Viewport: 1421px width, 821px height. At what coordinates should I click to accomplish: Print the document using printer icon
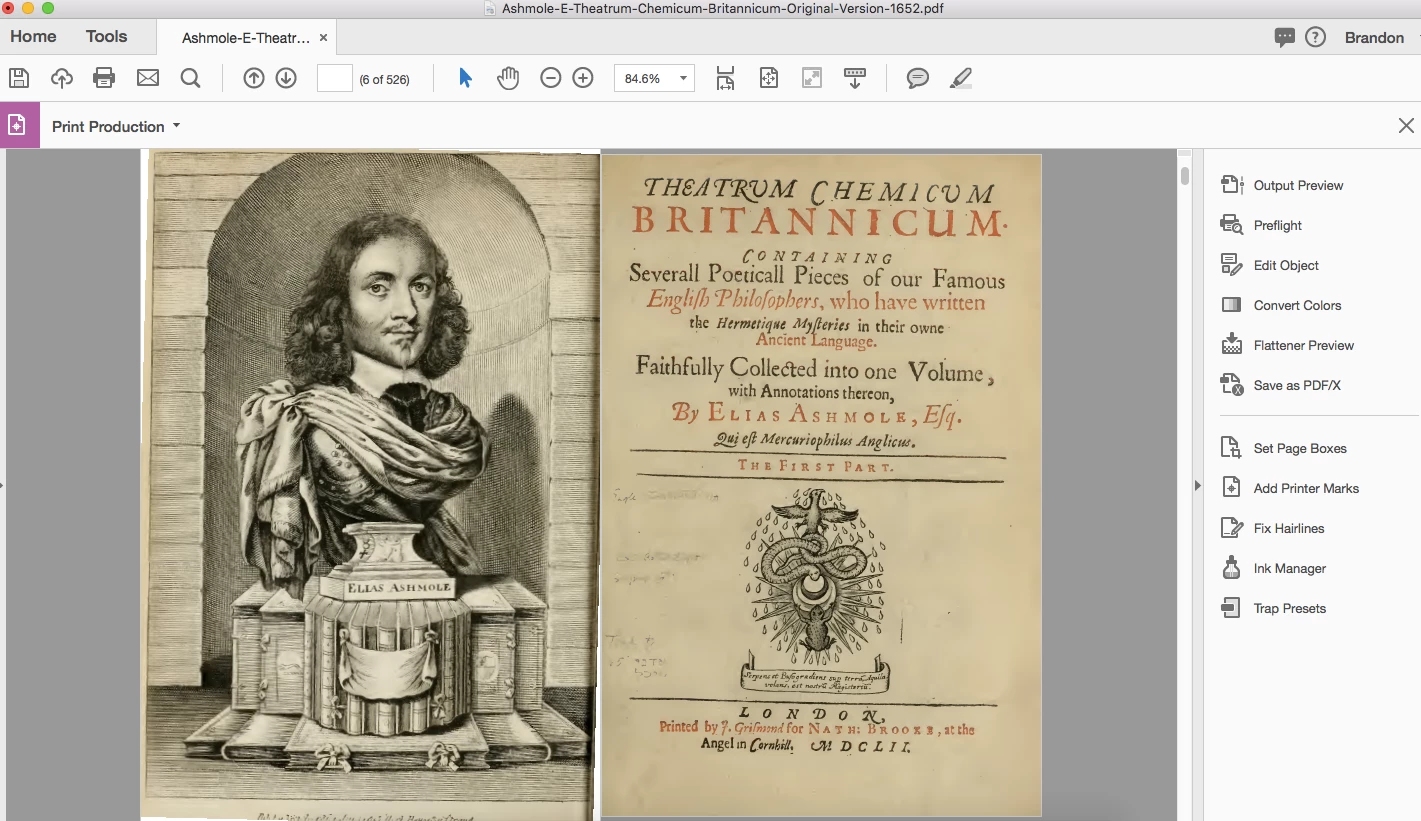point(104,78)
